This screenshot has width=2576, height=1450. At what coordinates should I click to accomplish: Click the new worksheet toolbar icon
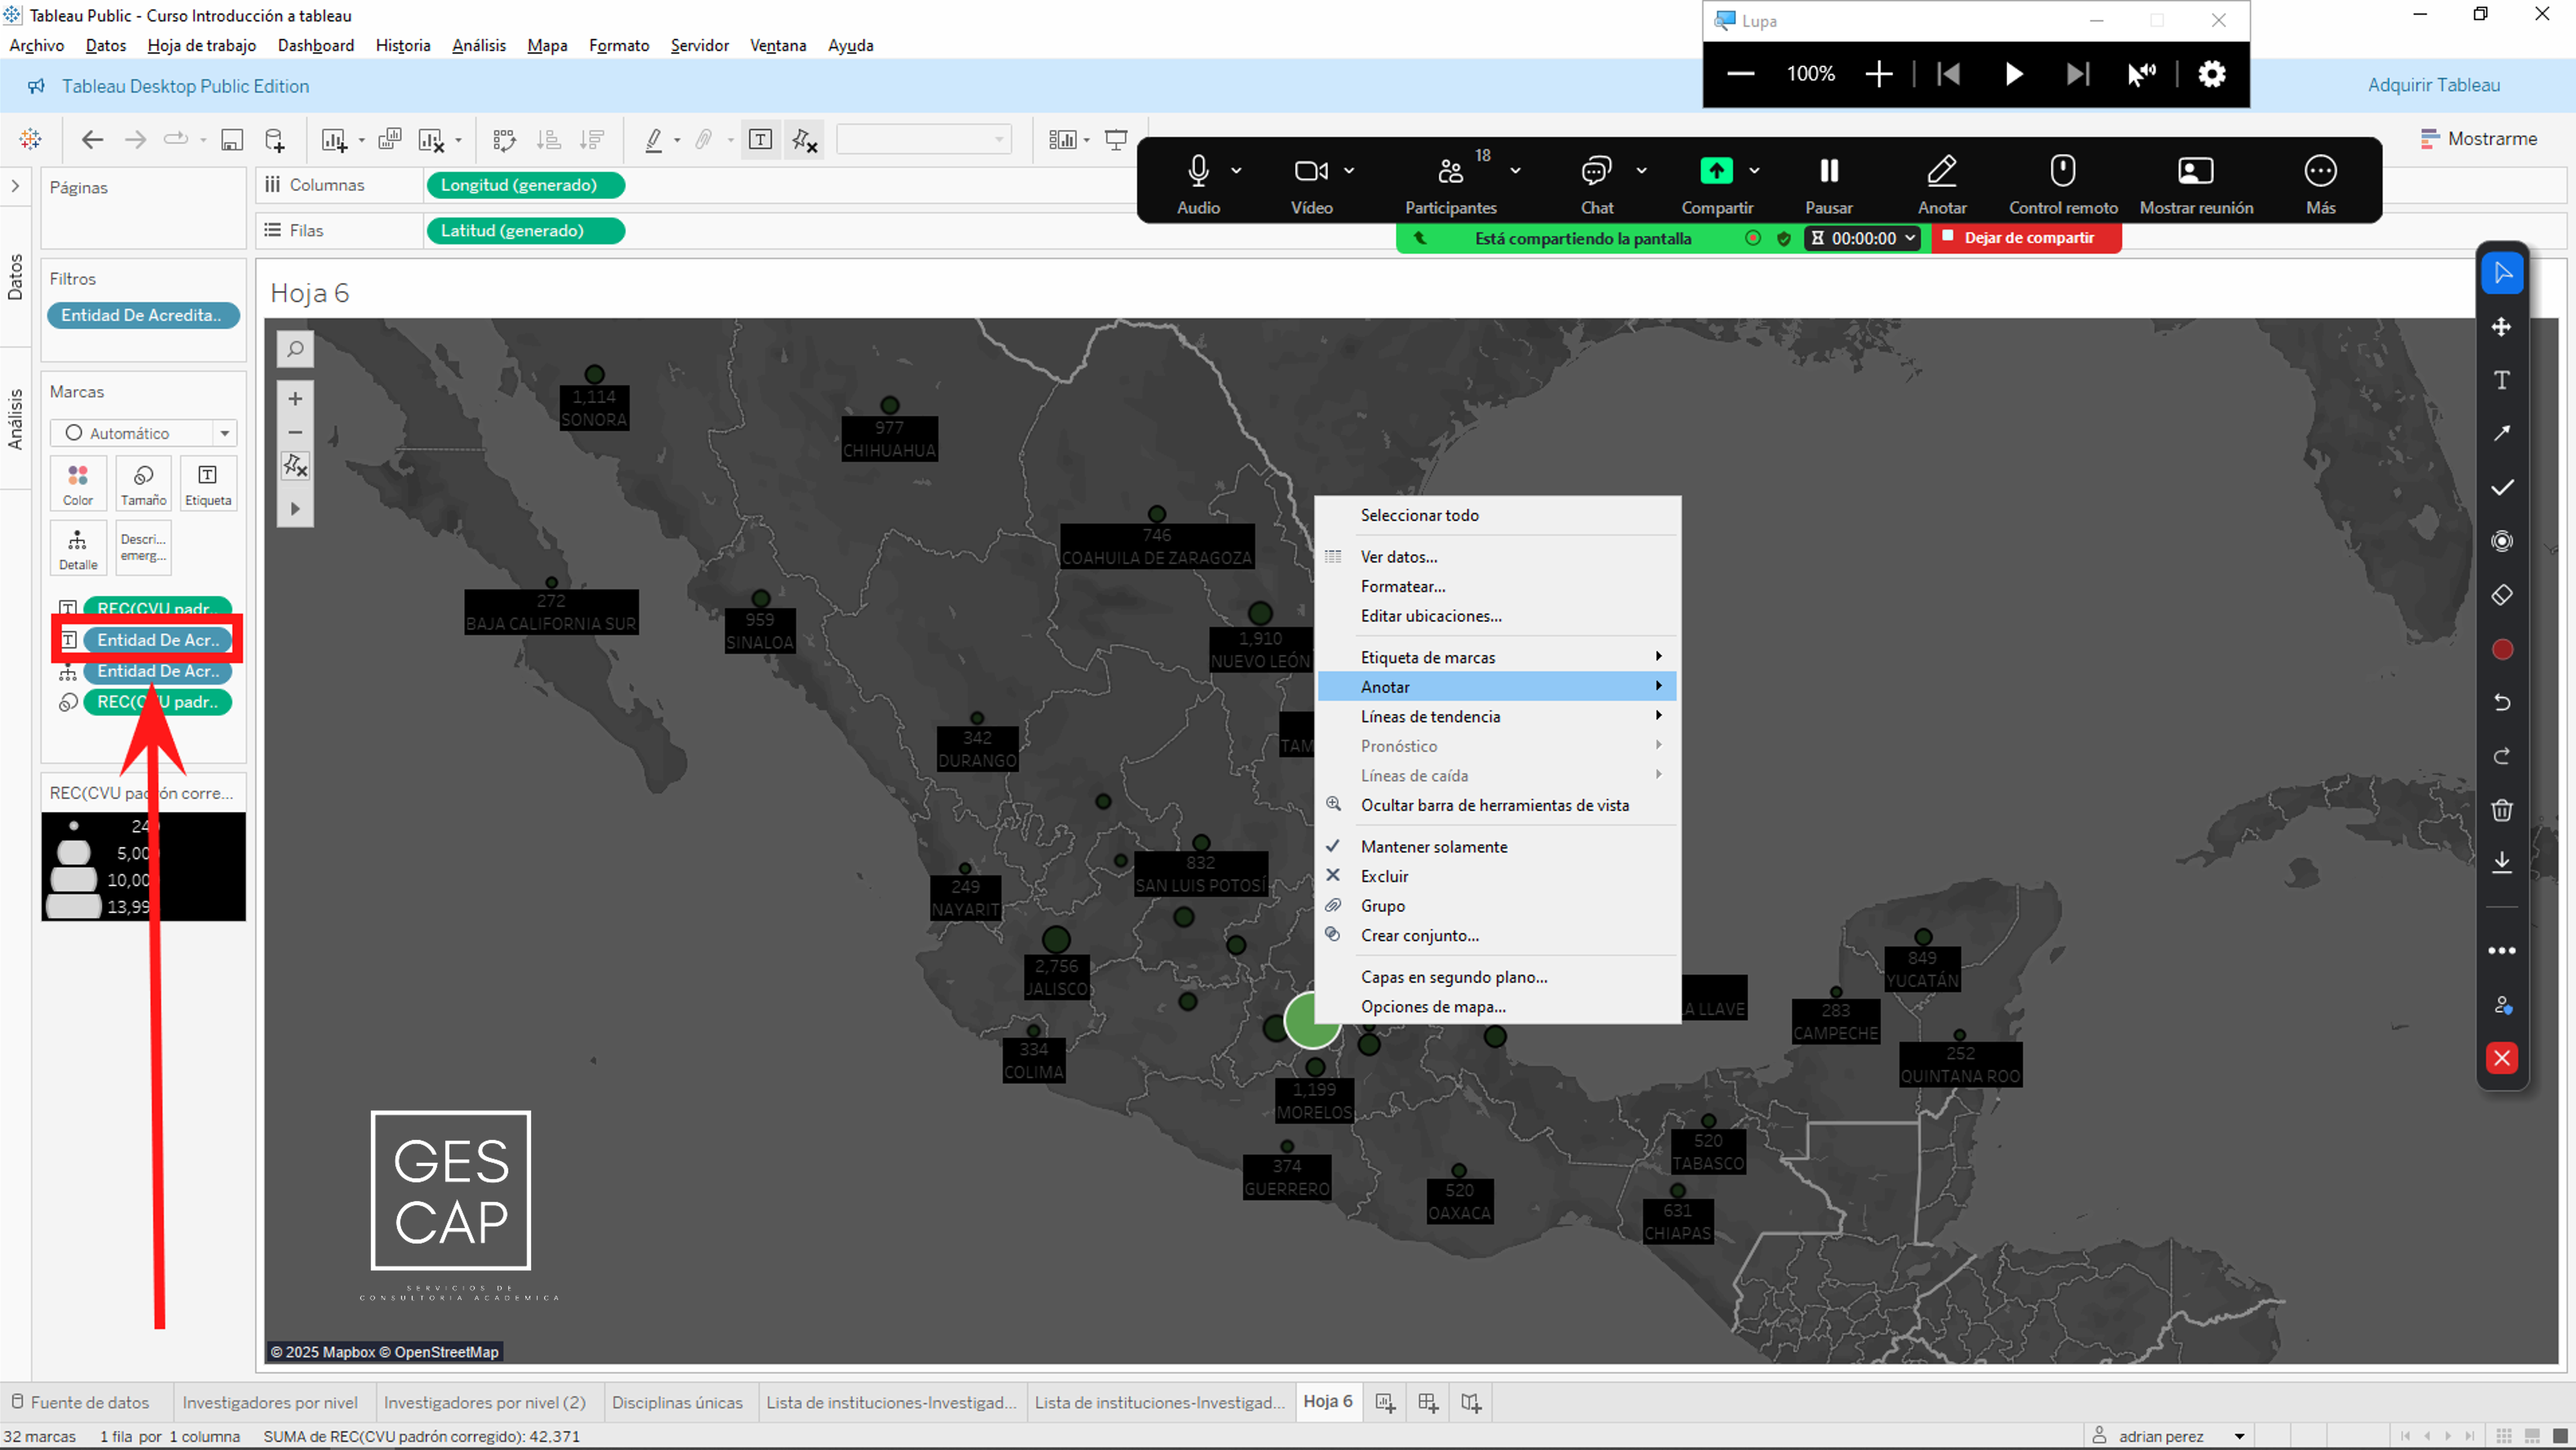coord(334,140)
